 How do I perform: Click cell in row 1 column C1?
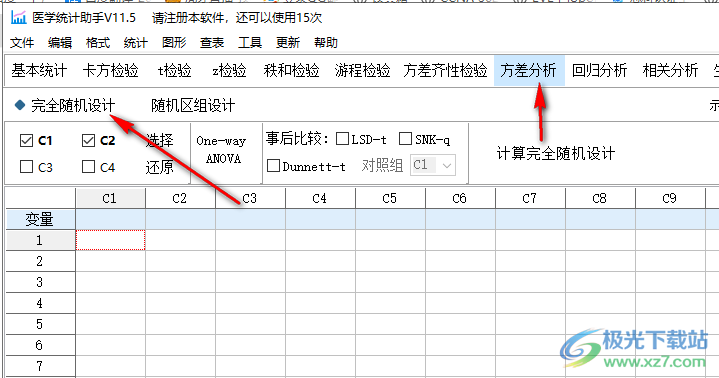pos(111,240)
